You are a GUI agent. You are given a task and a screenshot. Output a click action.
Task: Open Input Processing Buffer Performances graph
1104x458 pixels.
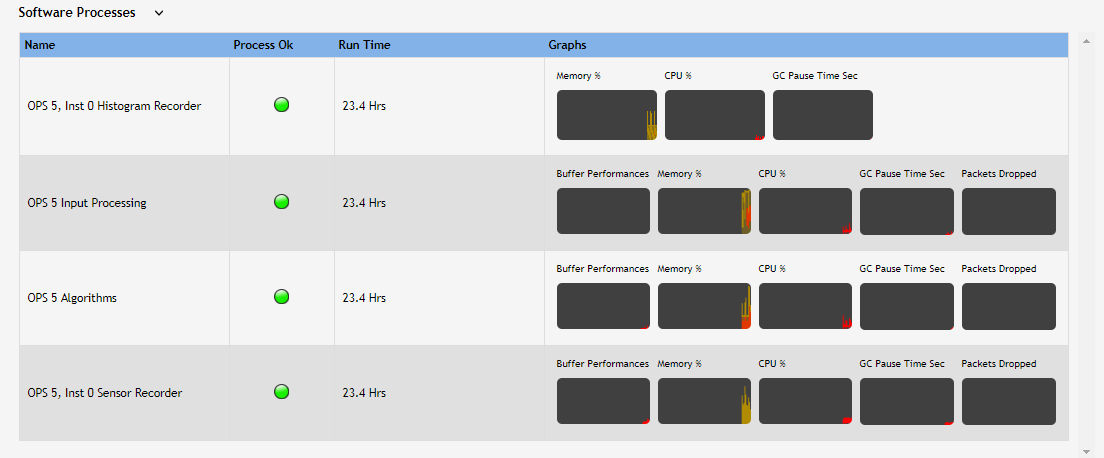point(603,211)
